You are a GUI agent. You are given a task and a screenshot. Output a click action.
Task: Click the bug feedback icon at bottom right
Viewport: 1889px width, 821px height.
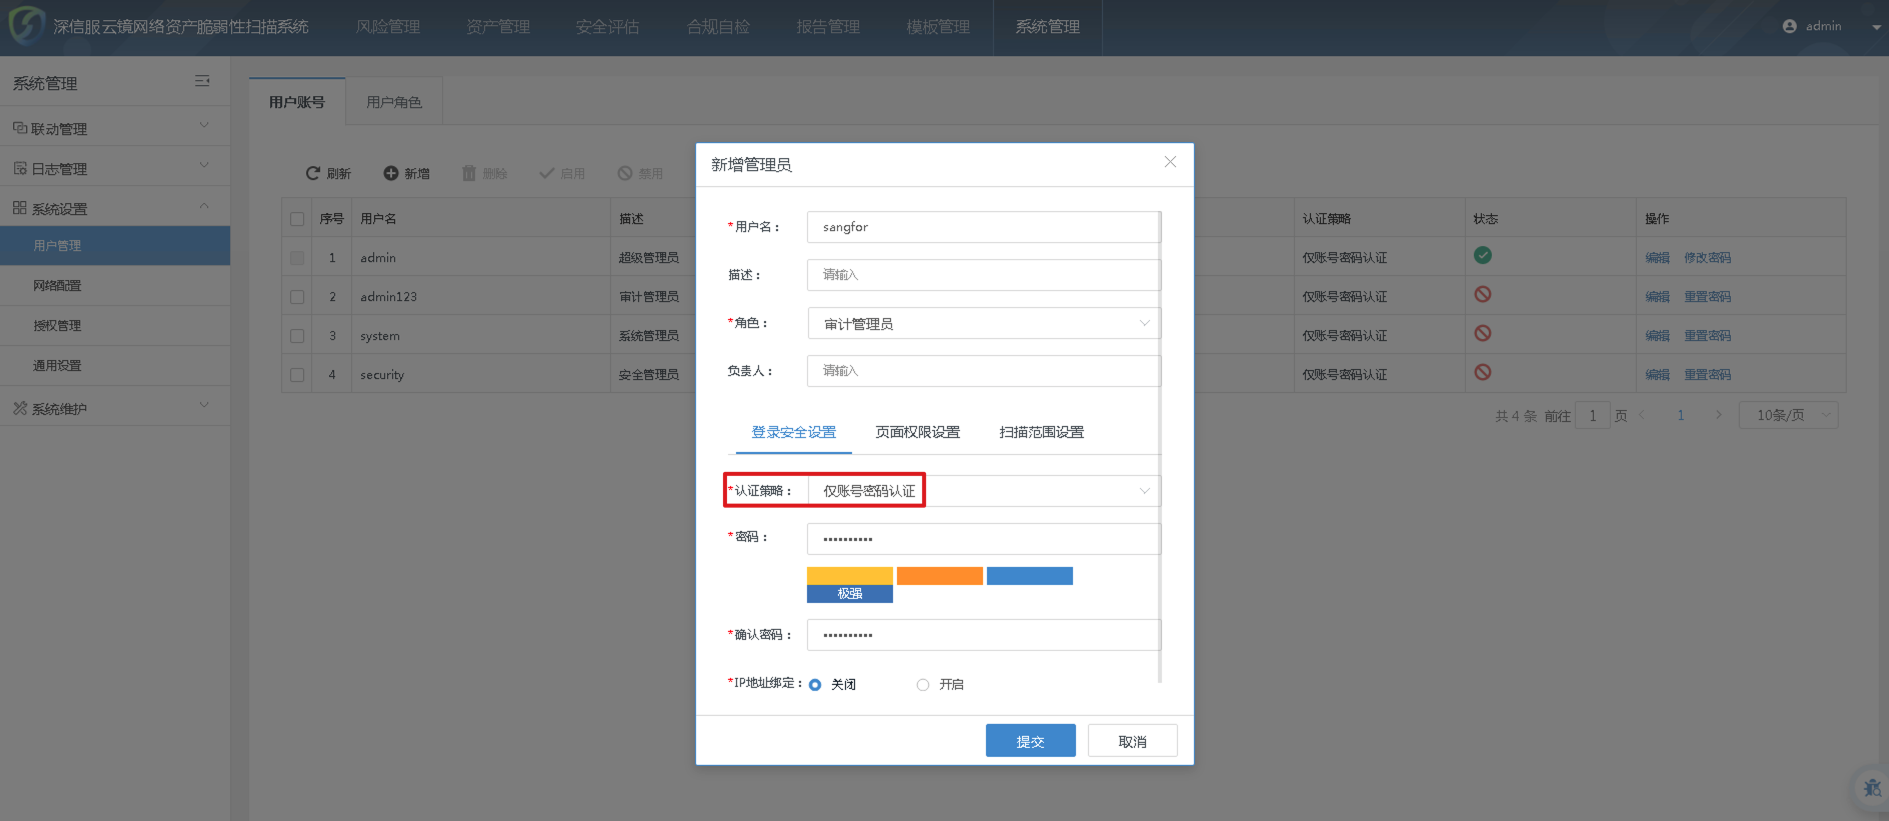point(1872,788)
